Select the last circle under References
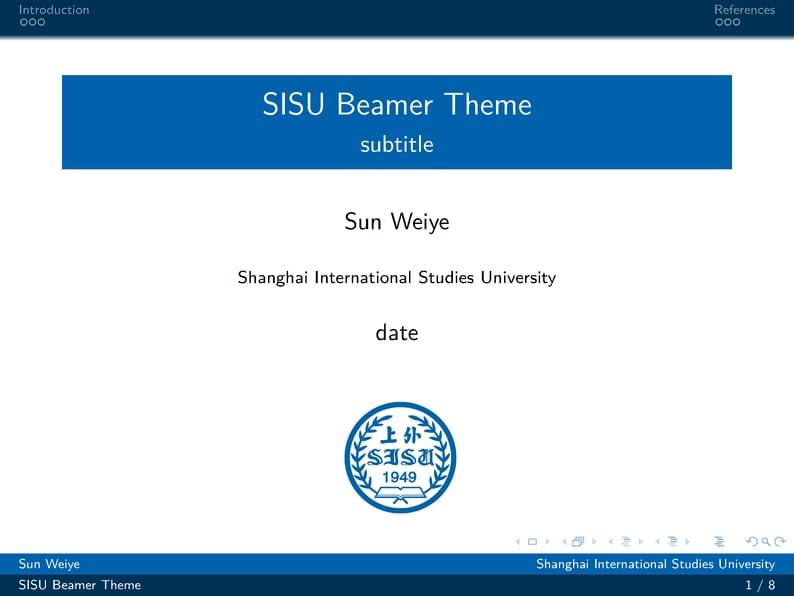Image resolution: width=794 pixels, height=596 pixels. 737,22
